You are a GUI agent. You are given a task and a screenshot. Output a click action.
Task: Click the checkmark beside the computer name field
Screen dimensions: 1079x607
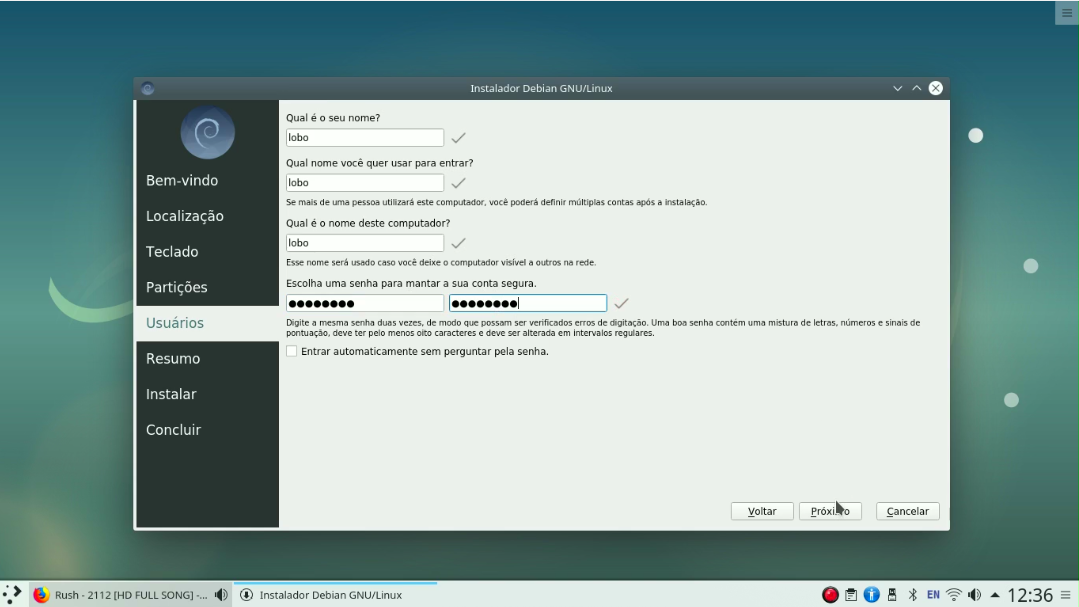(458, 242)
